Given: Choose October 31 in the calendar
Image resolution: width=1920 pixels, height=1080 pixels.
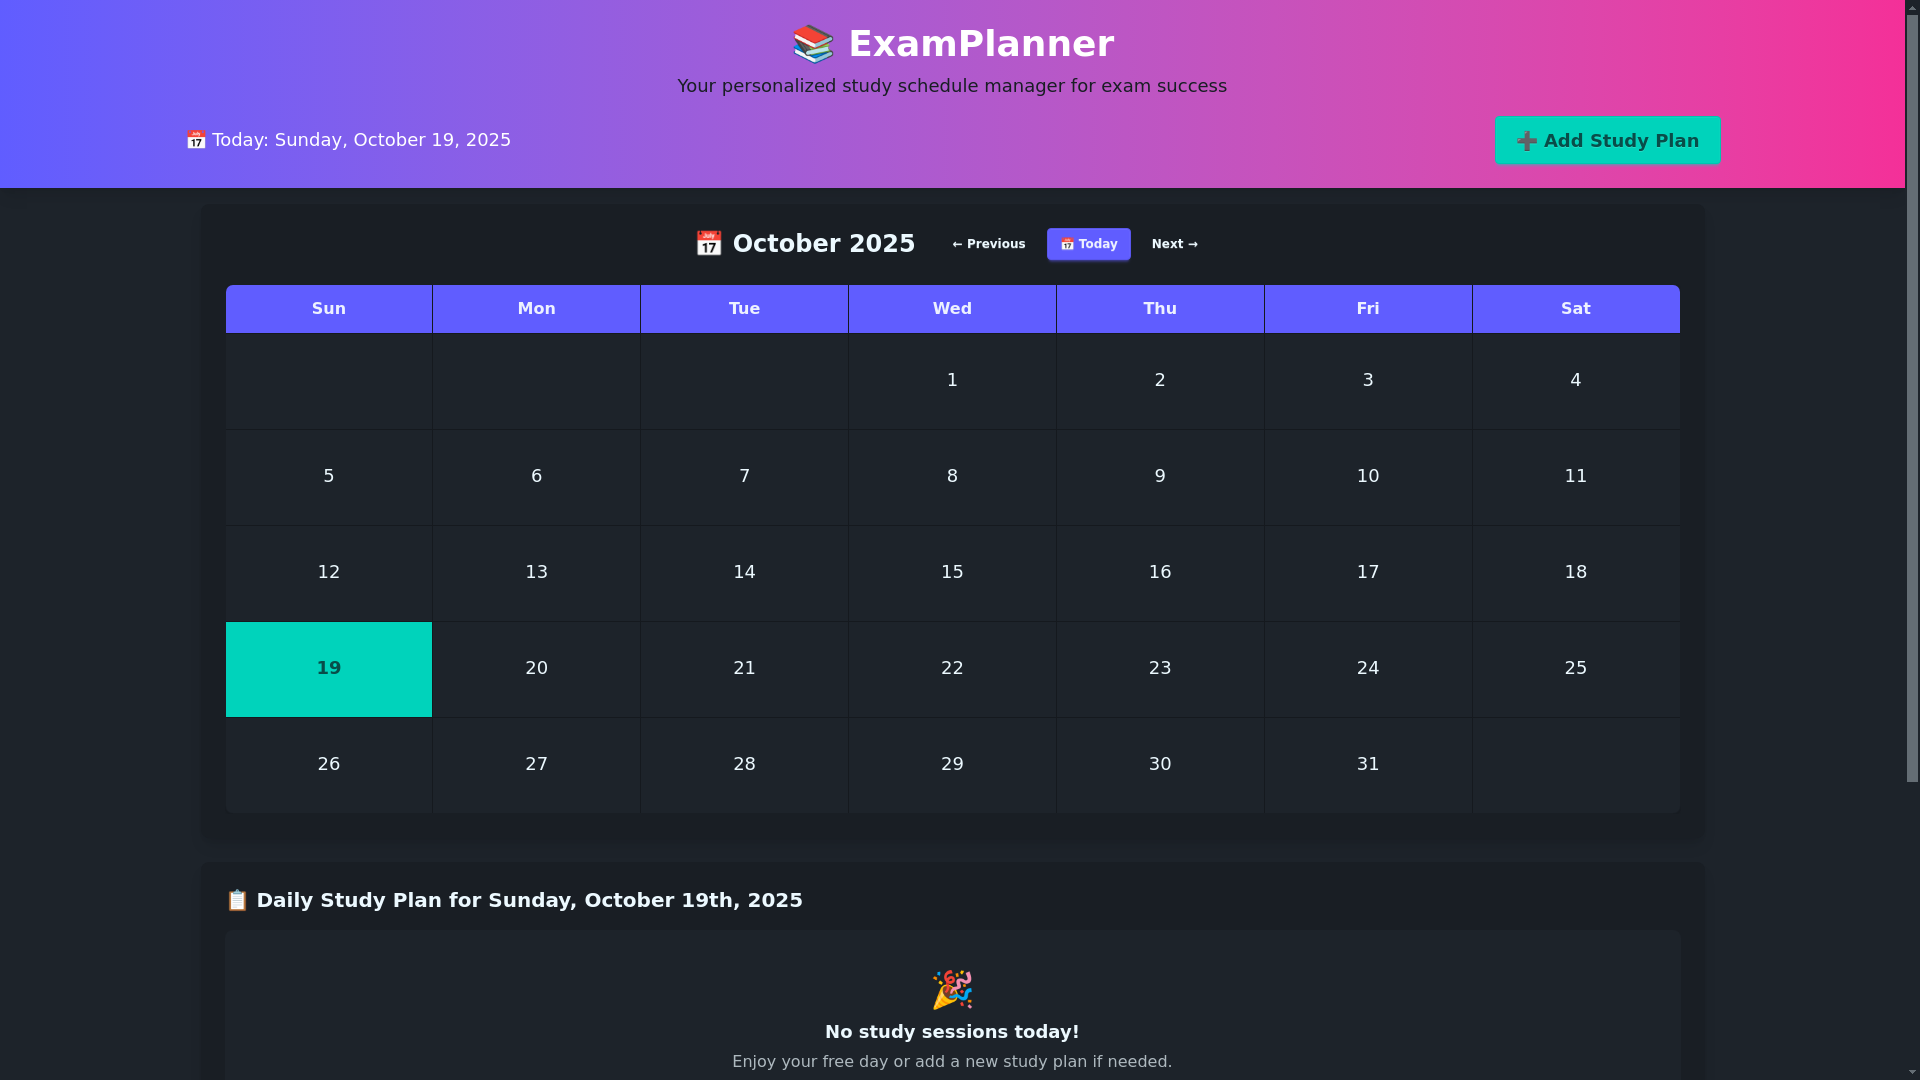Looking at the screenshot, I should [x=1367, y=765].
